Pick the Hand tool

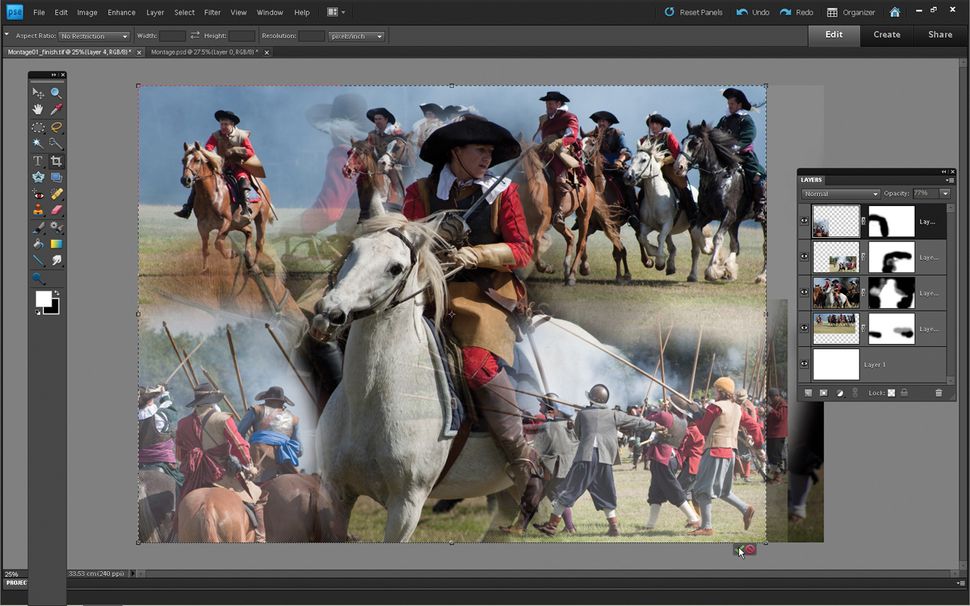pyautogui.click(x=38, y=110)
